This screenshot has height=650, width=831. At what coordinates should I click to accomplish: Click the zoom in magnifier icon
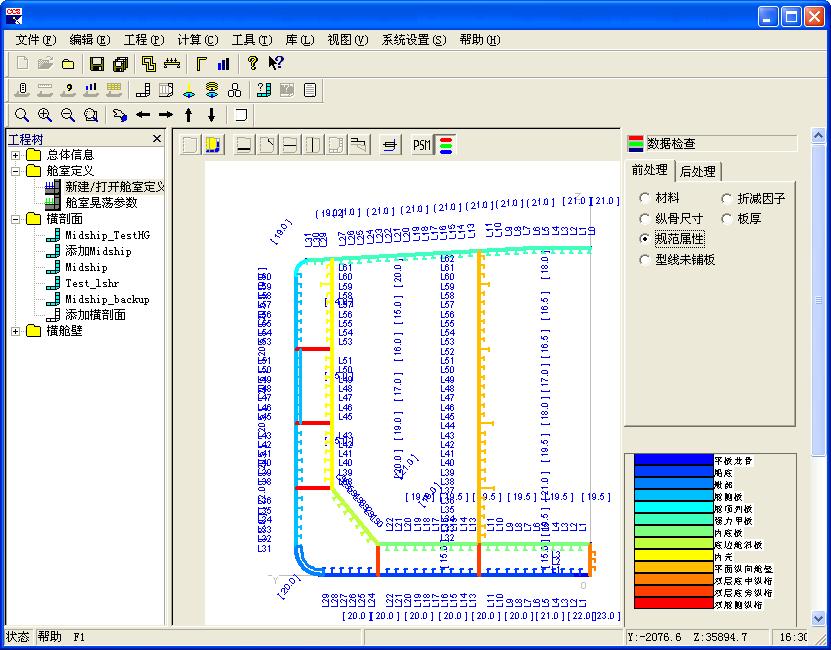coord(44,115)
